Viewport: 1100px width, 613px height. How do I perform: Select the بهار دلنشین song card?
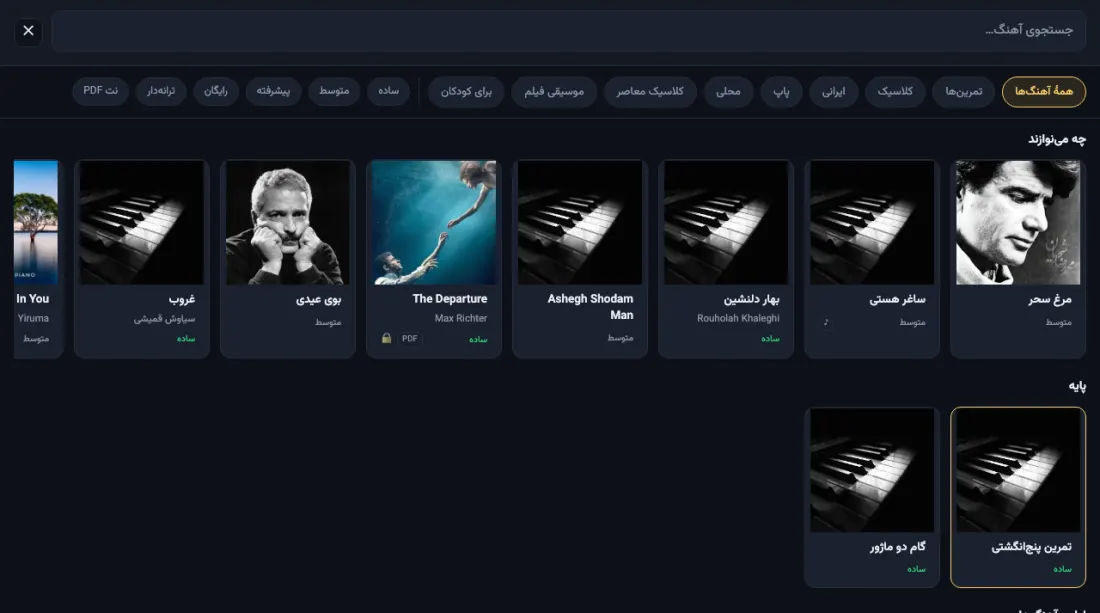click(726, 259)
